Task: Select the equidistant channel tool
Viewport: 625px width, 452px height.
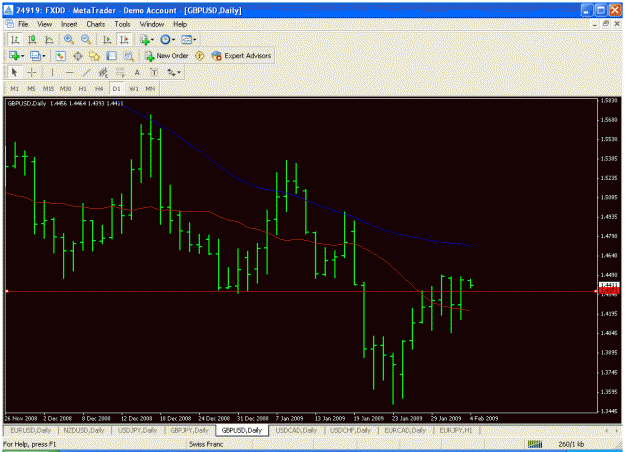Action: point(103,73)
